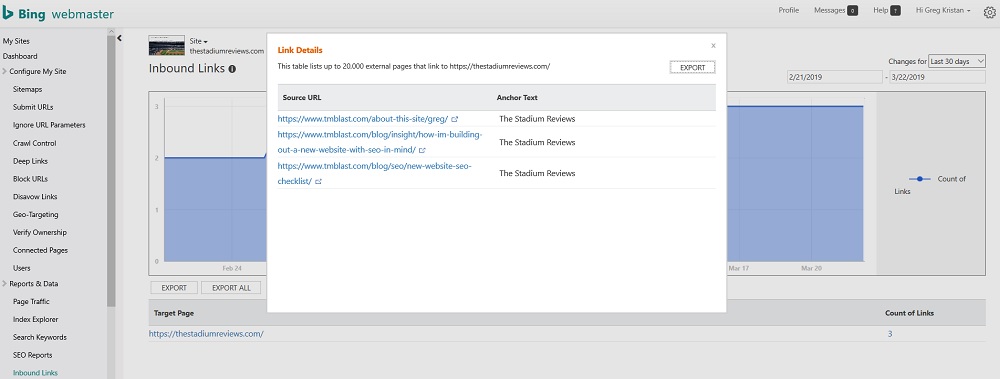Open the Messages menu item
The image size is (1000, 379).
coord(829,10)
